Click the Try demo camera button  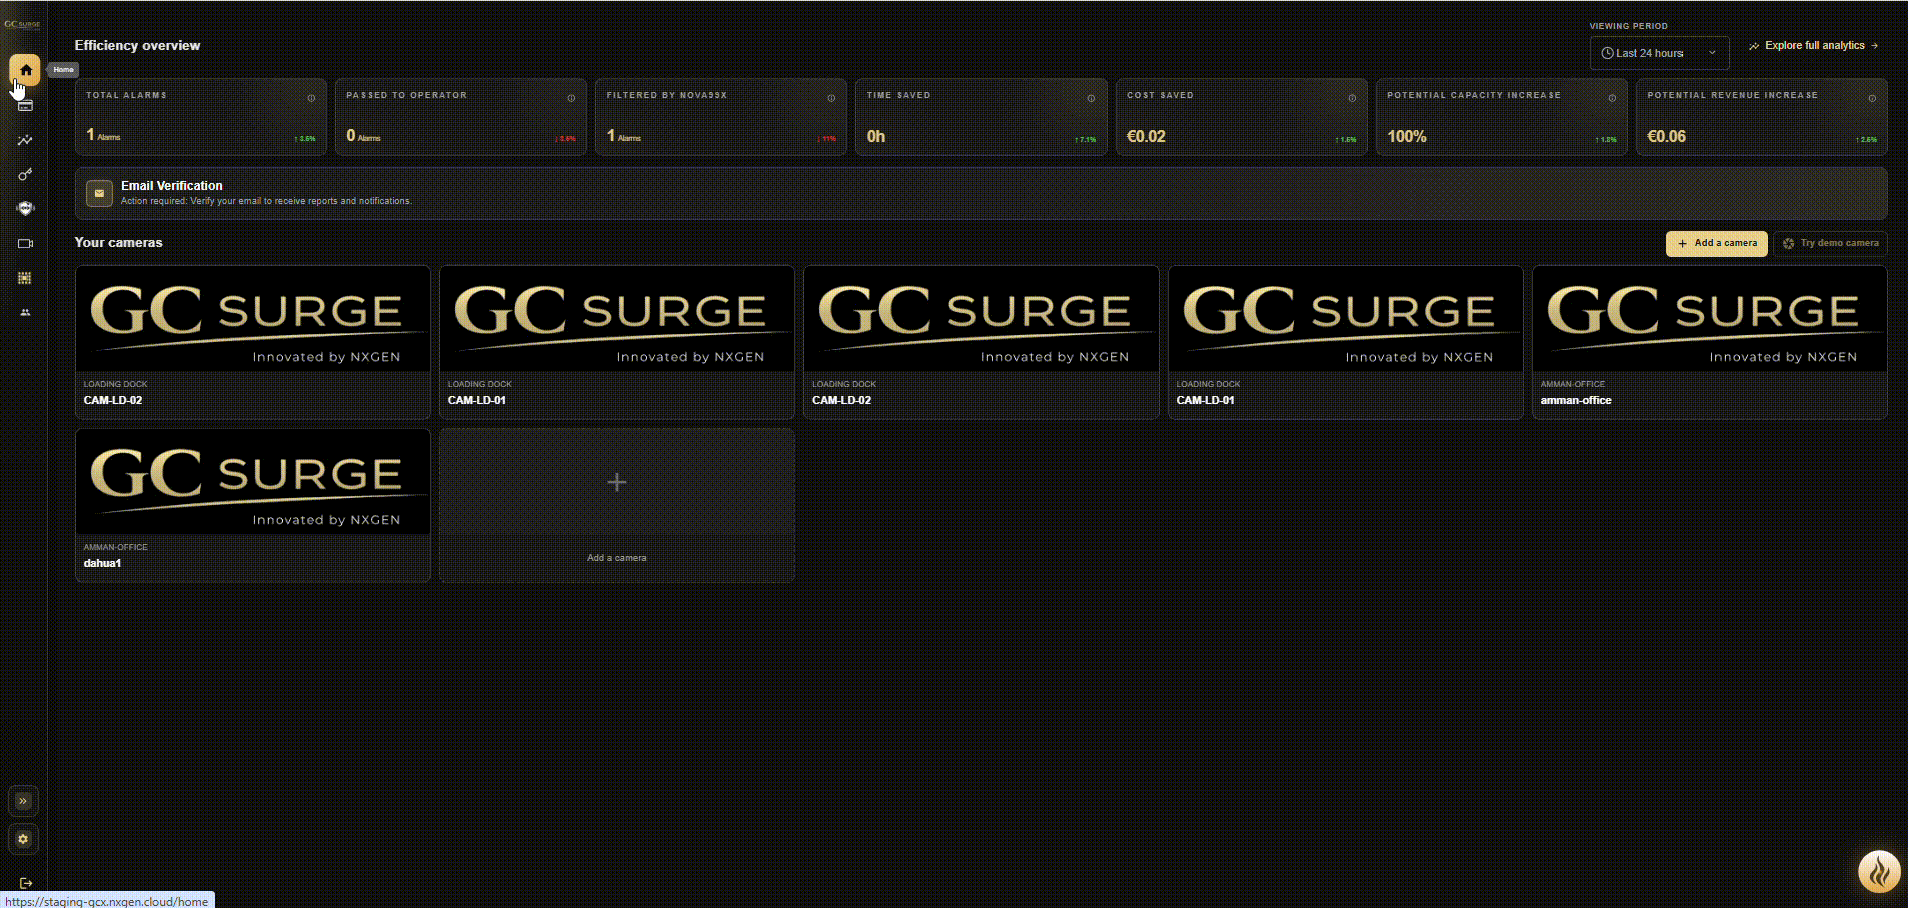tap(1830, 243)
